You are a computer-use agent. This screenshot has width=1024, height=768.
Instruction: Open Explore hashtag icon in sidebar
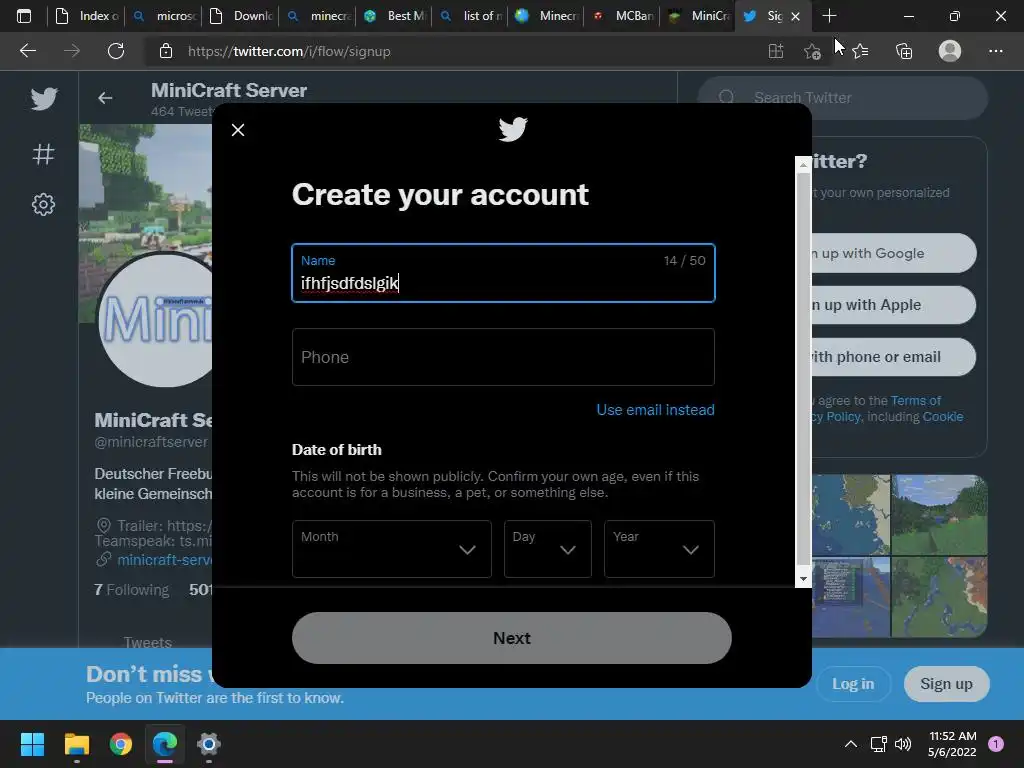pos(44,154)
